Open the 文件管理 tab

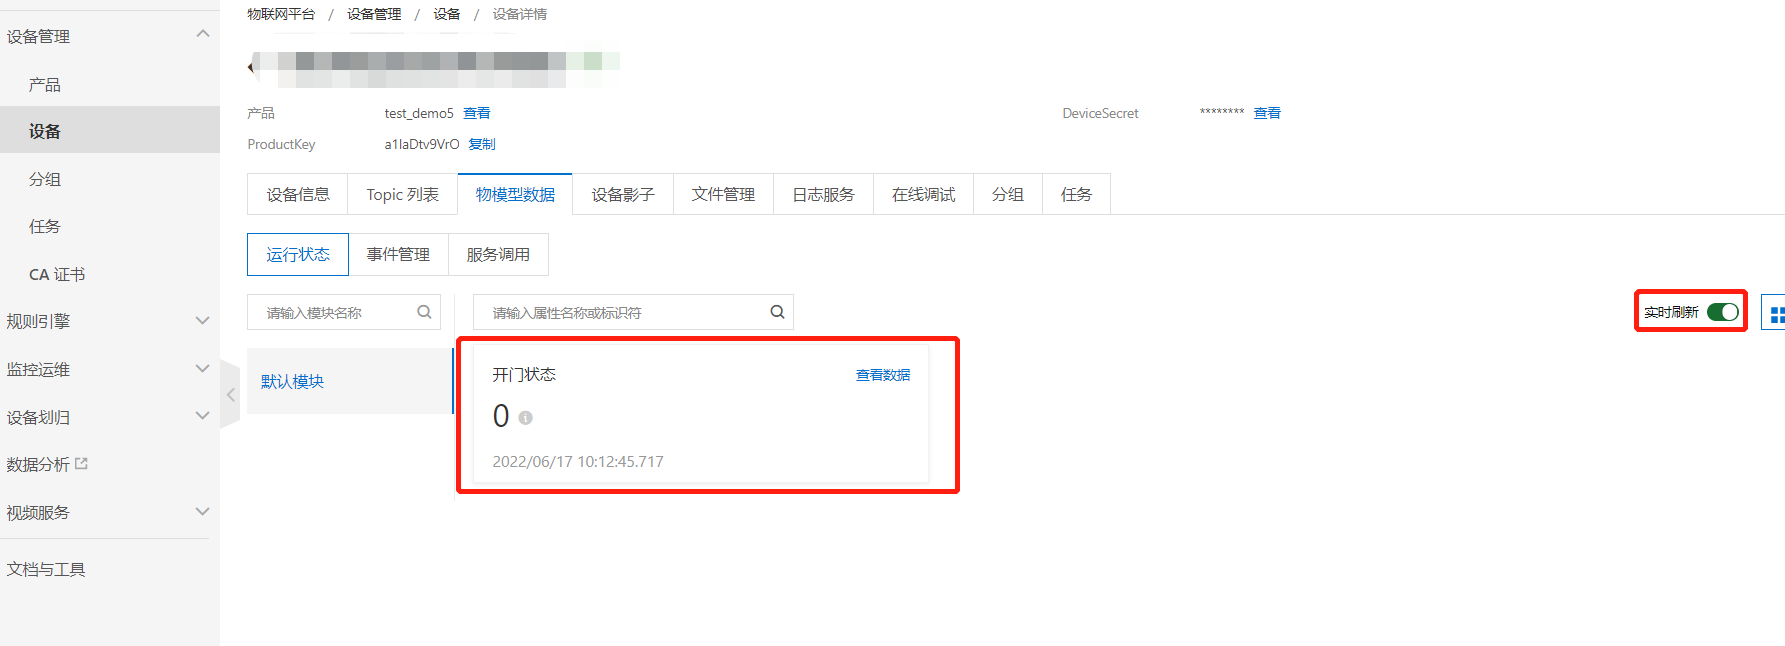723,194
